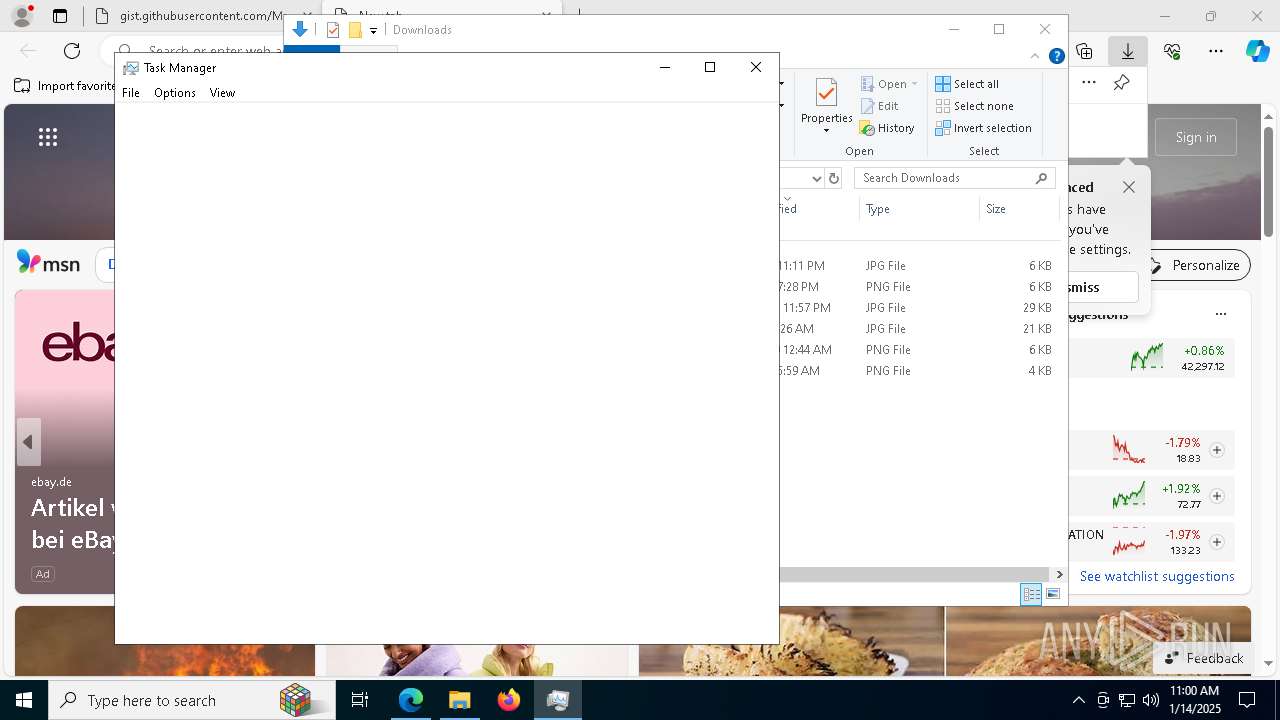This screenshot has width=1280, height=720.
Task: Expand the Explorer address bar history dropdown
Action: click(816, 179)
